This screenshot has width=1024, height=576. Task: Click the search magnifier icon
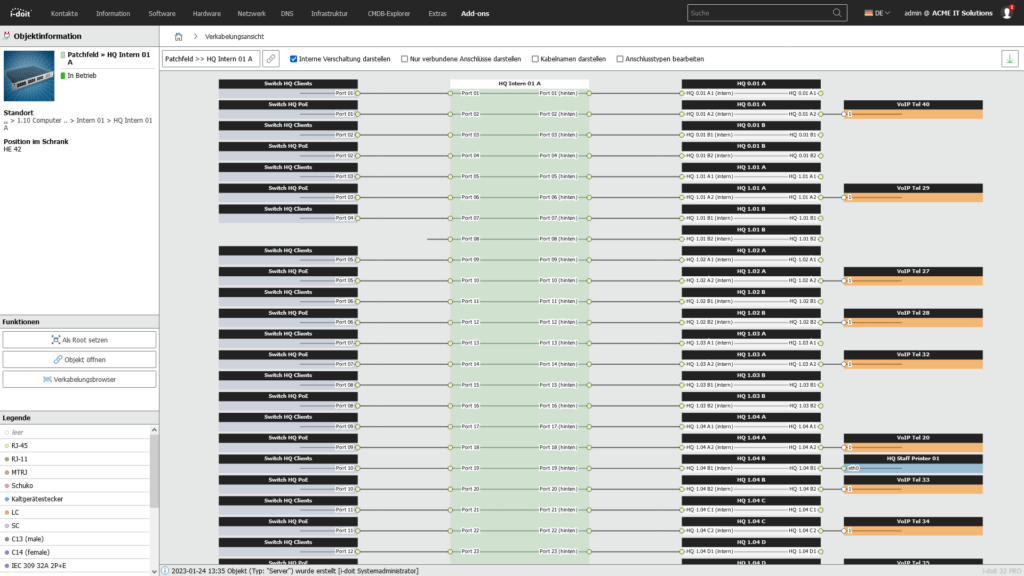836,13
